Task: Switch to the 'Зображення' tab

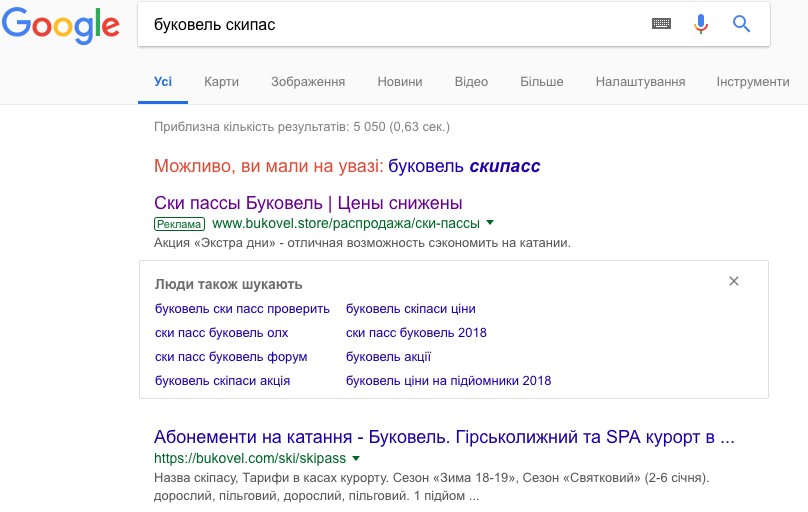Action: 308,81
